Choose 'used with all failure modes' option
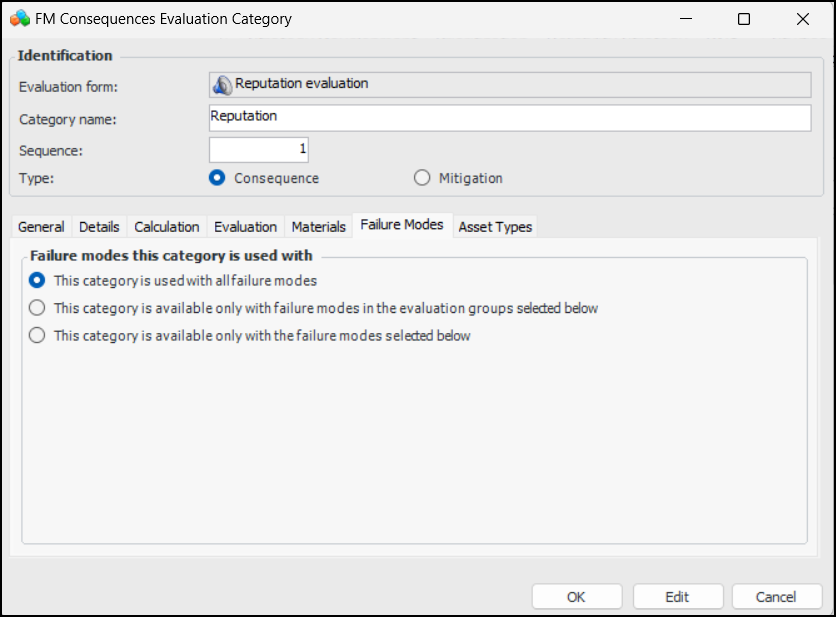This screenshot has width=836, height=617. [x=38, y=281]
